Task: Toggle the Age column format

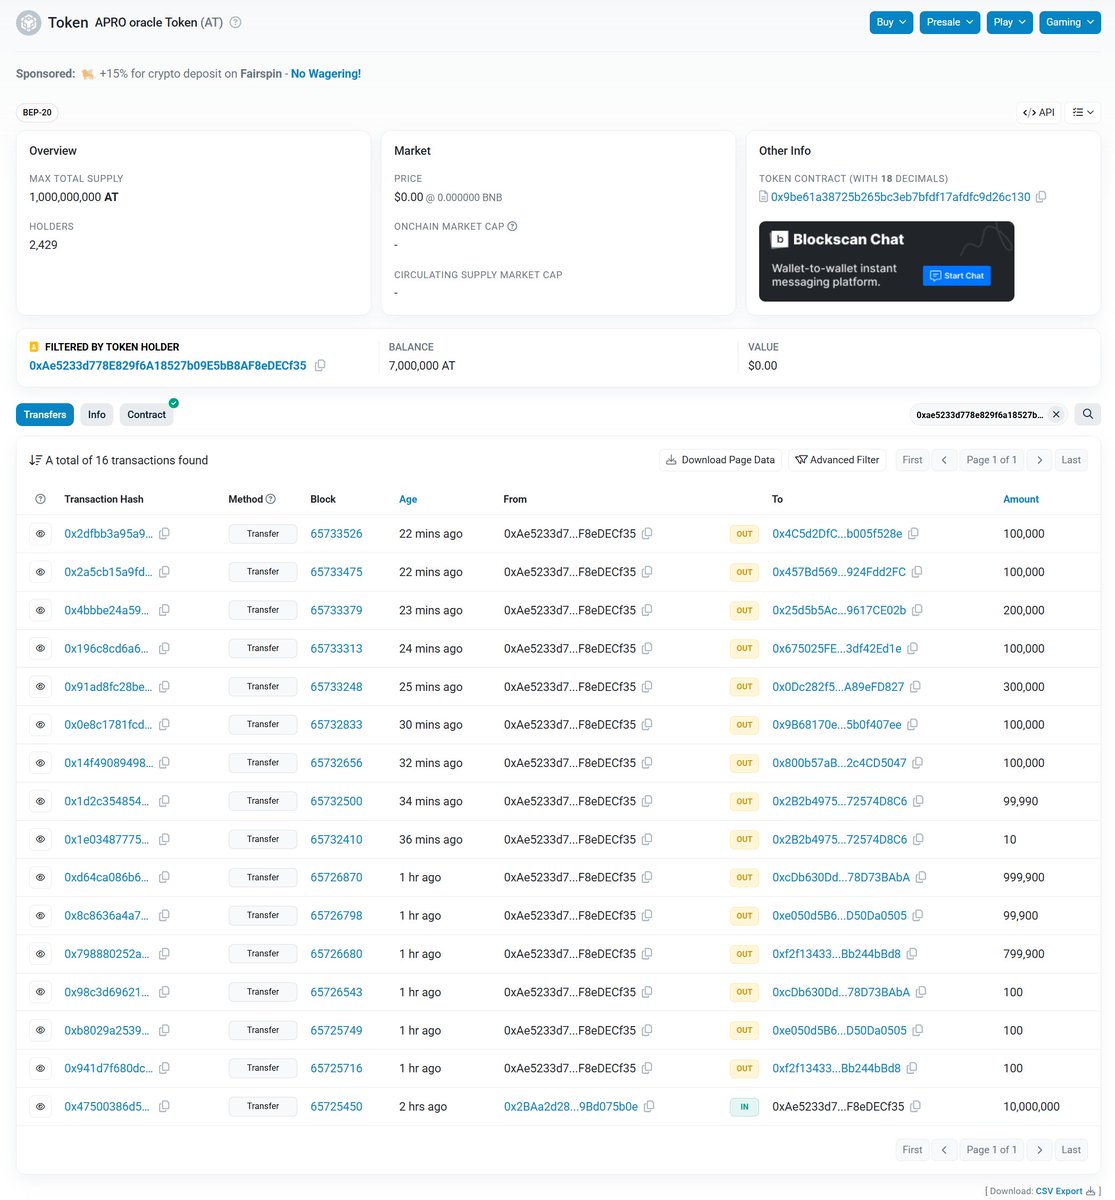Action: (408, 499)
